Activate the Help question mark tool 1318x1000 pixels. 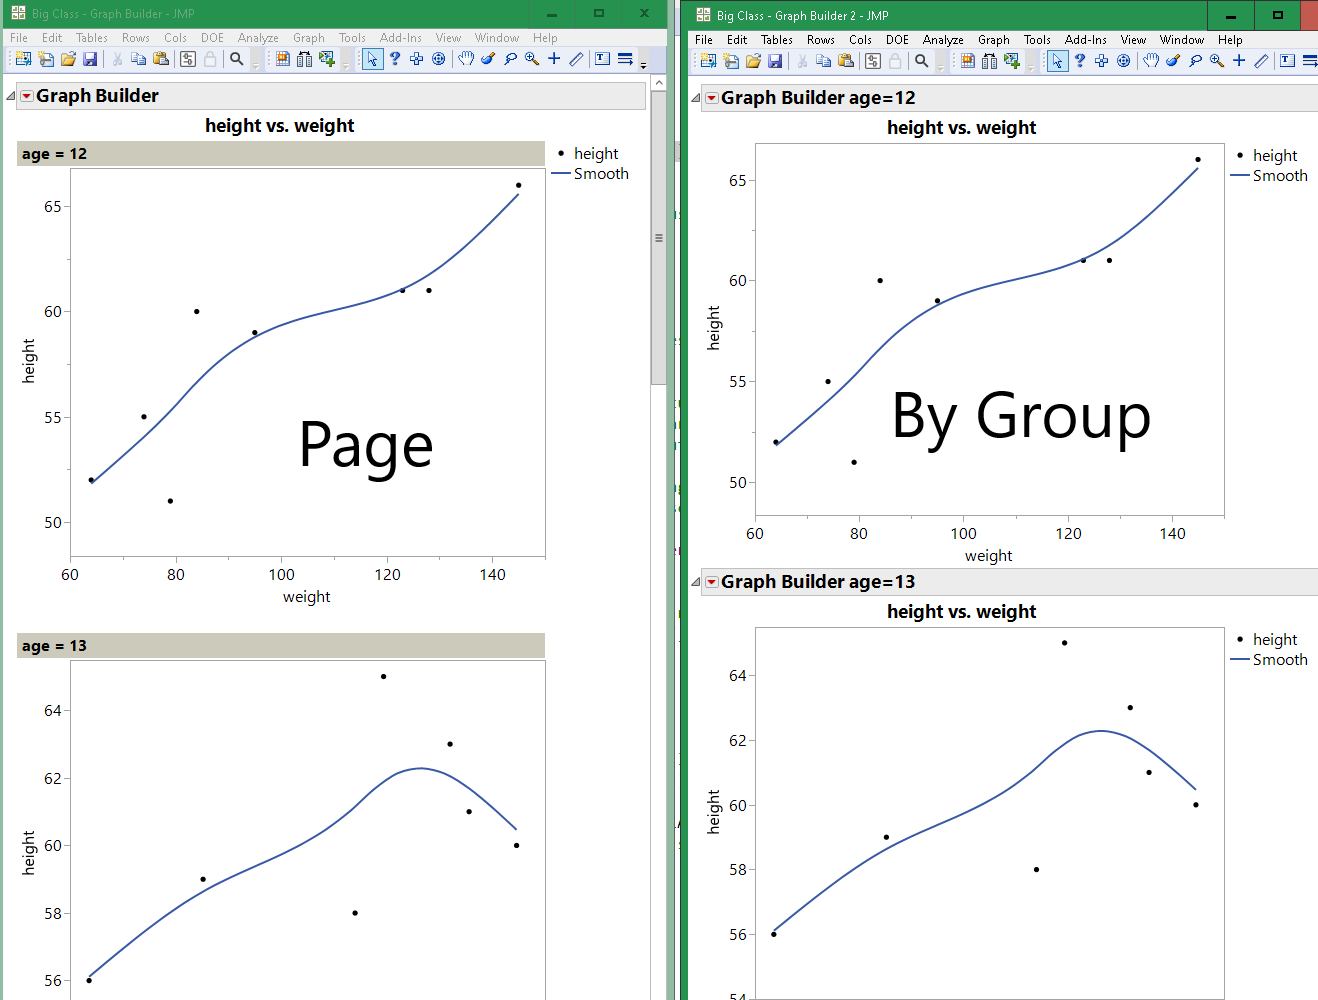click(x=395, y=58)
